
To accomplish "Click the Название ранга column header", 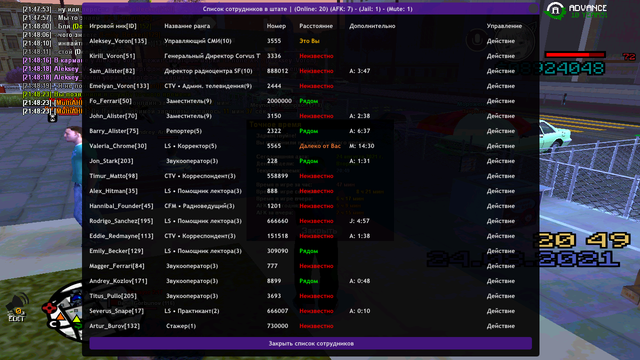I will click(x=187, y=26).
